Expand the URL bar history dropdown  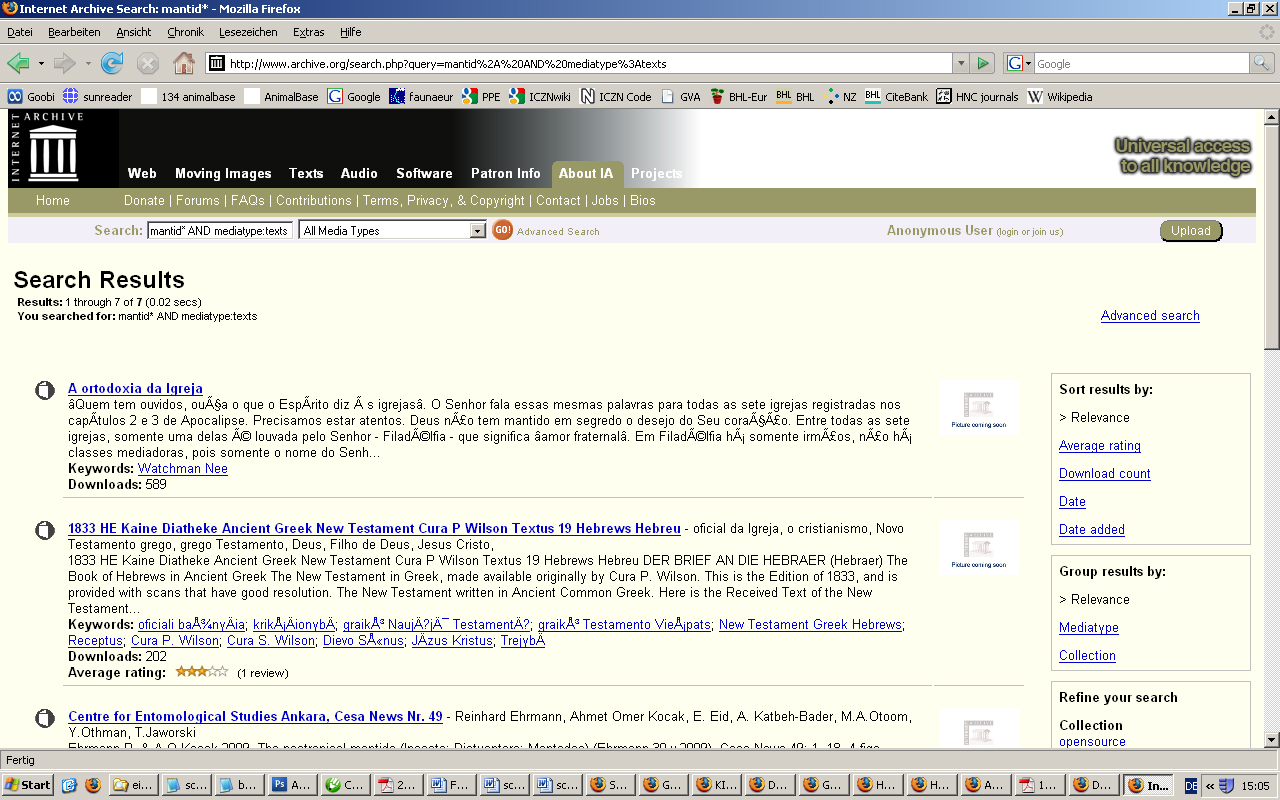tap(961, 64)
